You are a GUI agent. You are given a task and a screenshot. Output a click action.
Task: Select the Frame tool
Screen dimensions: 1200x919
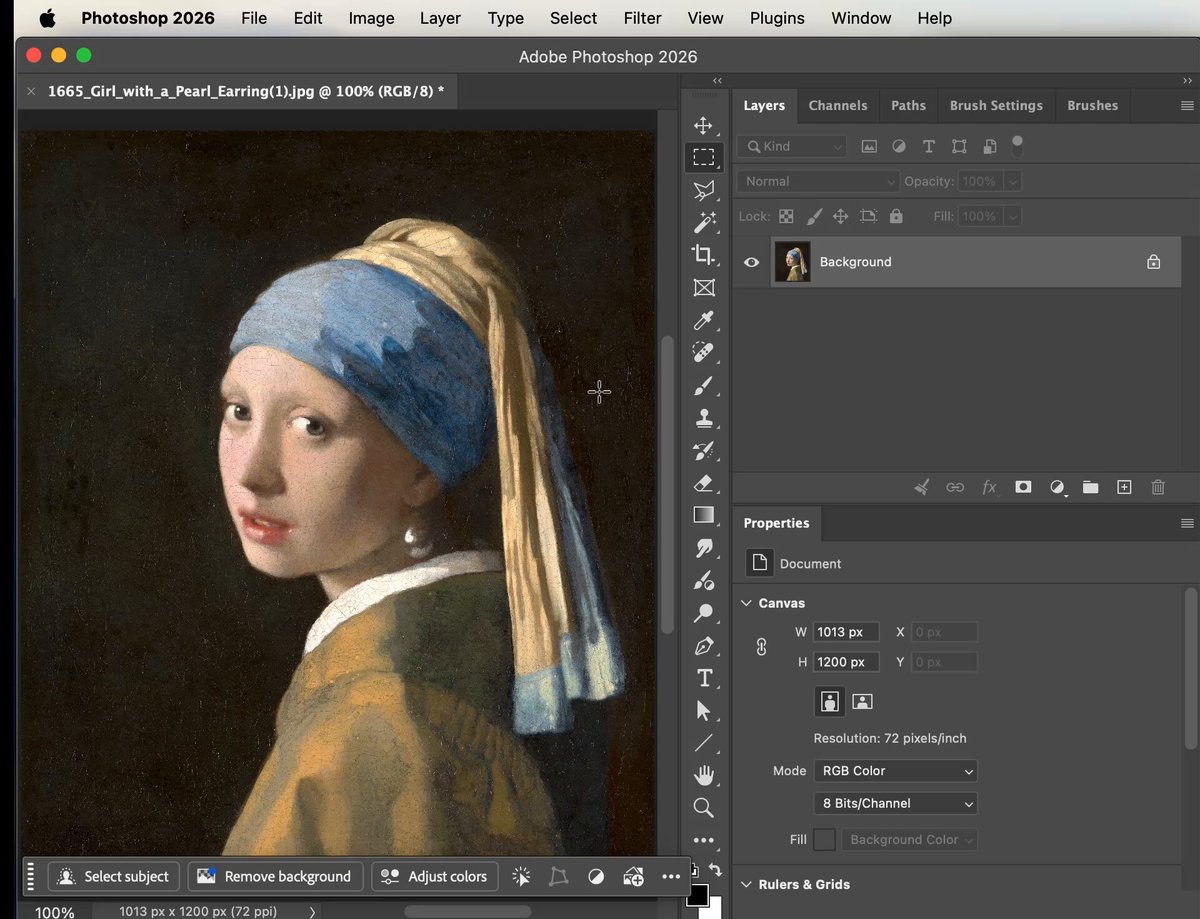704,288
